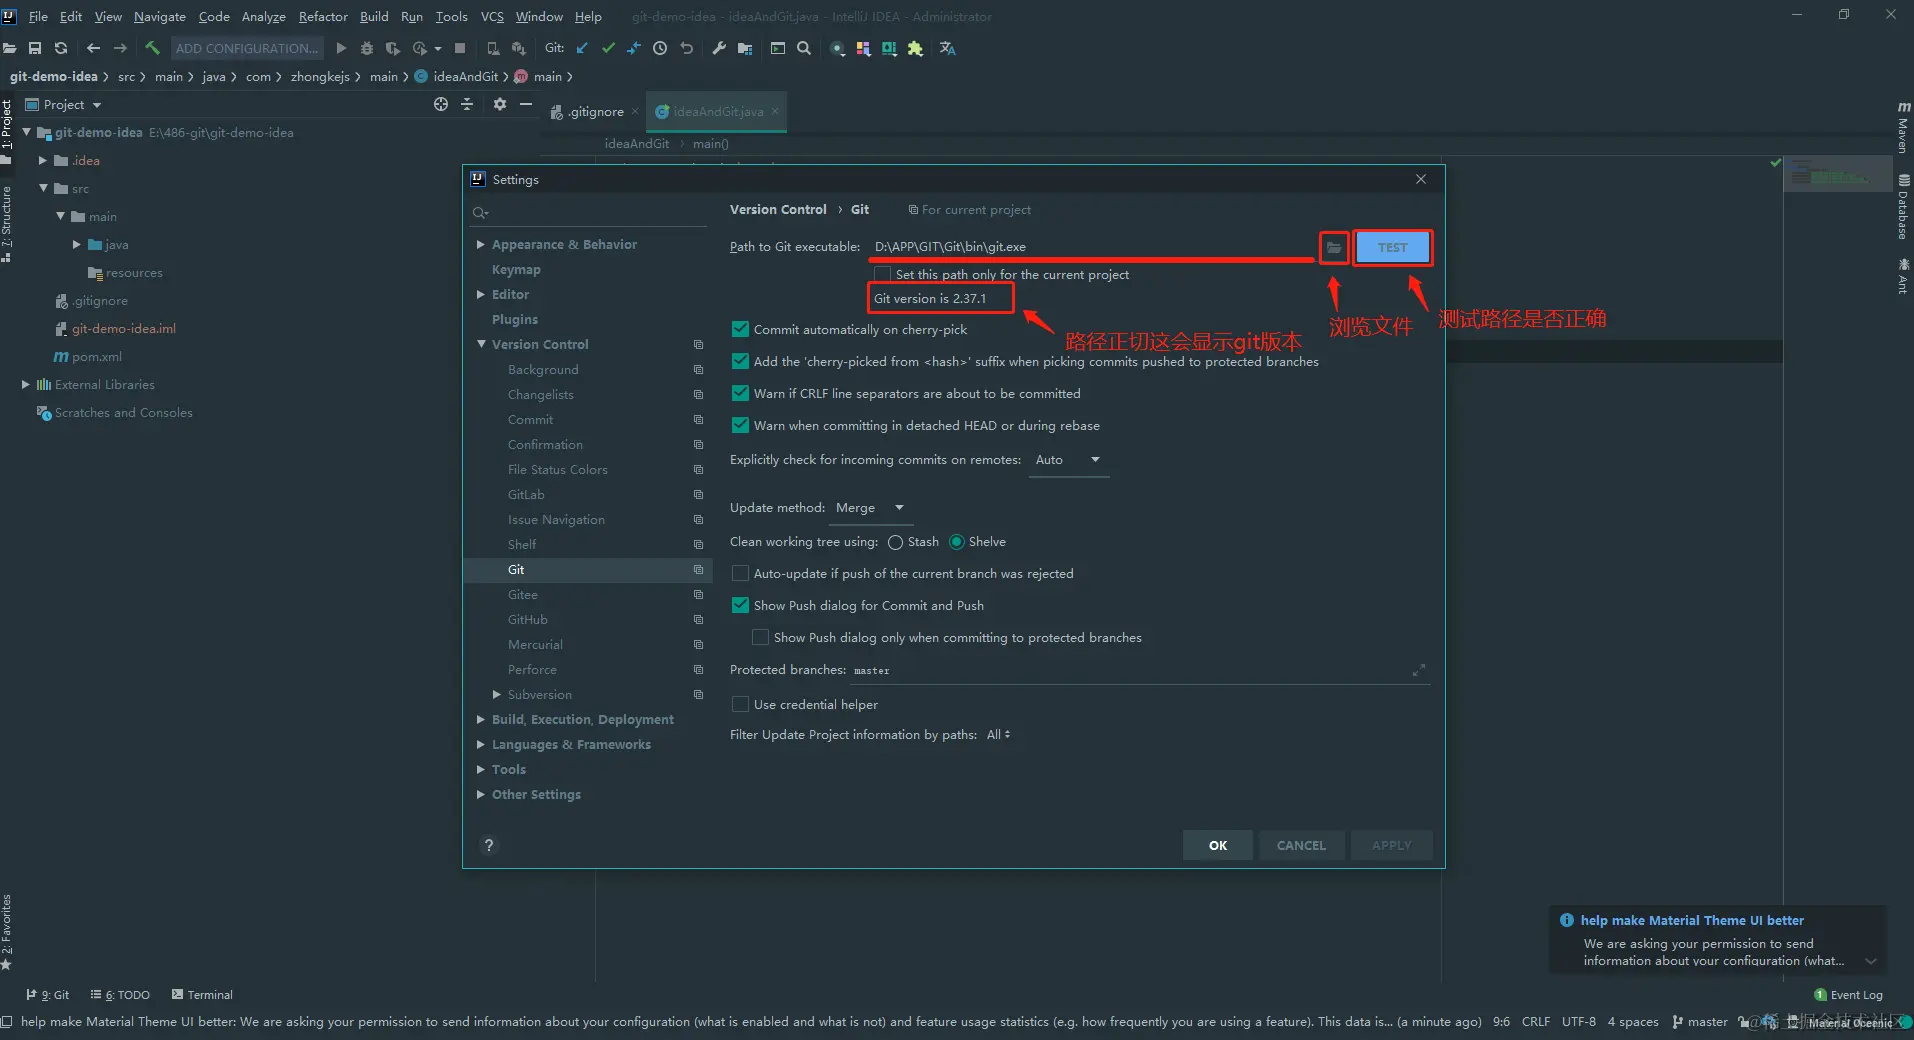Open Project Structure folder icon in toolbar

click(745, 48)
